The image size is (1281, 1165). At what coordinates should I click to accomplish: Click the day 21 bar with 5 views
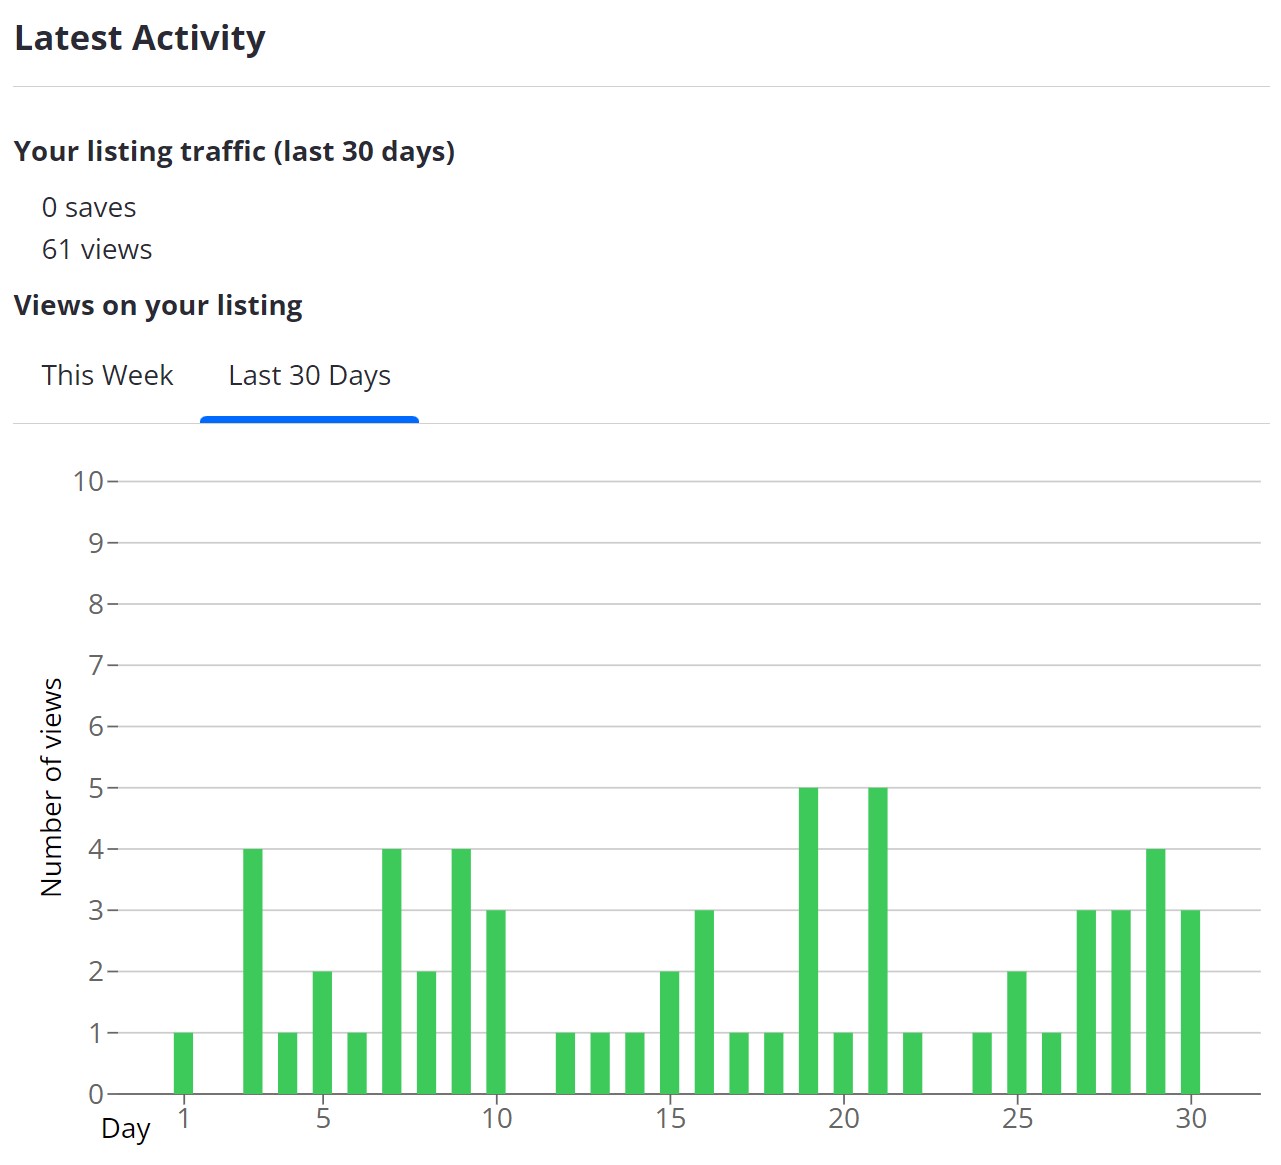(878, 941)
